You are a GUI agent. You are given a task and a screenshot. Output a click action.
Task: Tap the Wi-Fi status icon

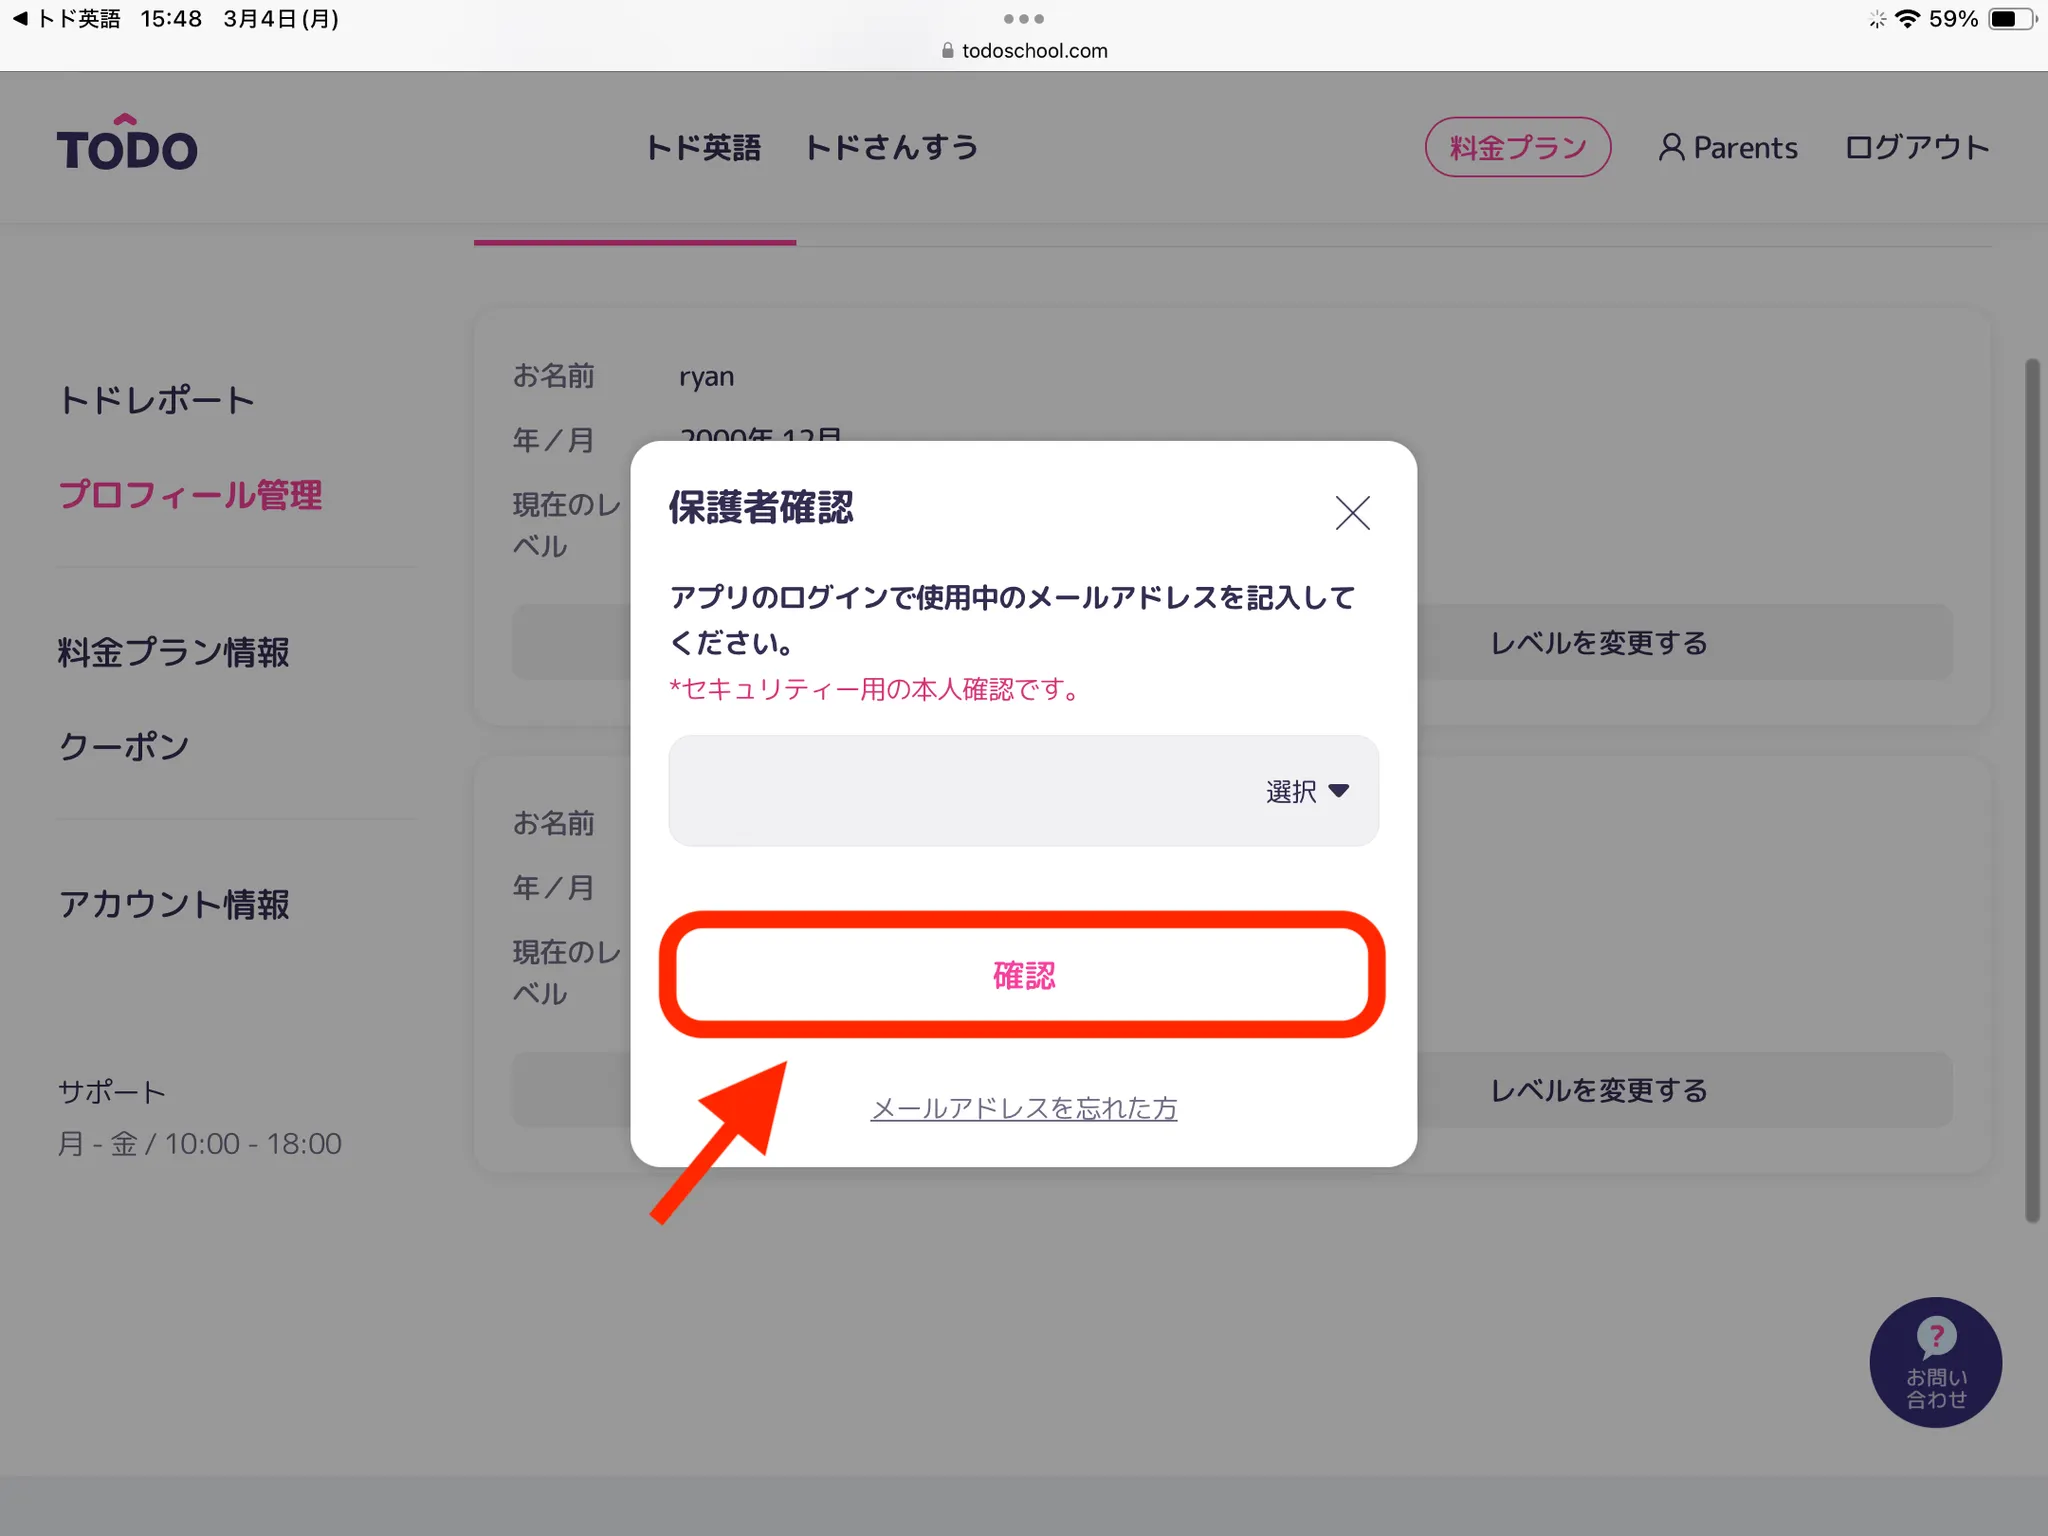tap(1907, 19)
